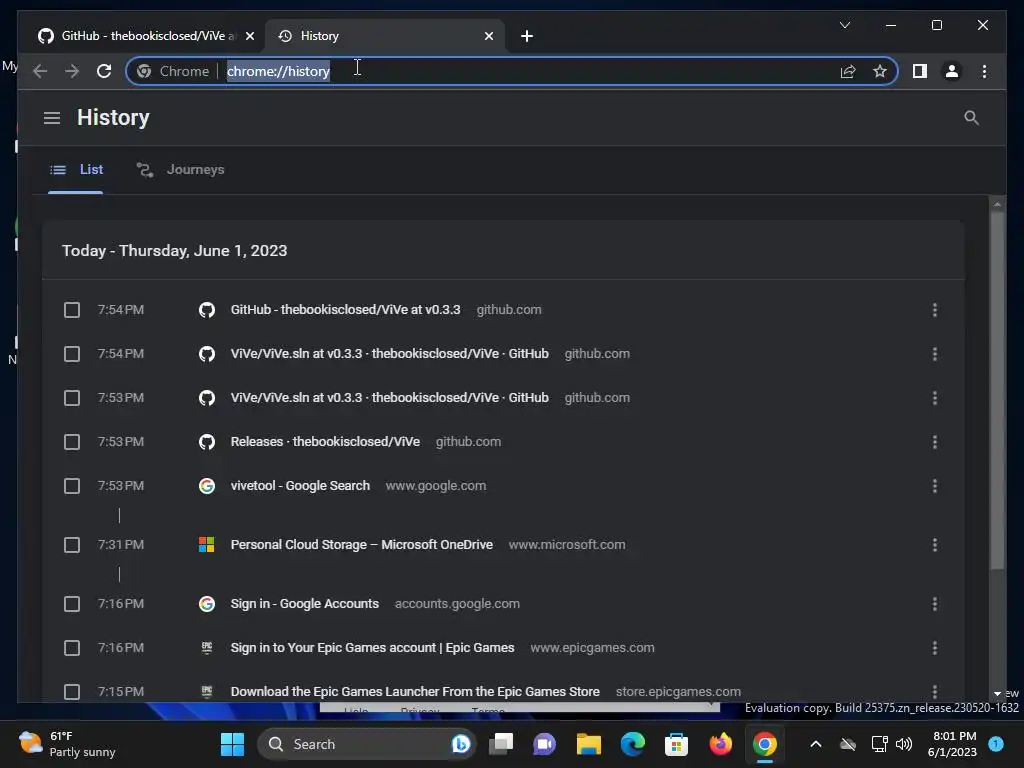Screen dimensions: 1024x768
Task: Open Download the Epic Games Launcher link
Action: (415, 692)
